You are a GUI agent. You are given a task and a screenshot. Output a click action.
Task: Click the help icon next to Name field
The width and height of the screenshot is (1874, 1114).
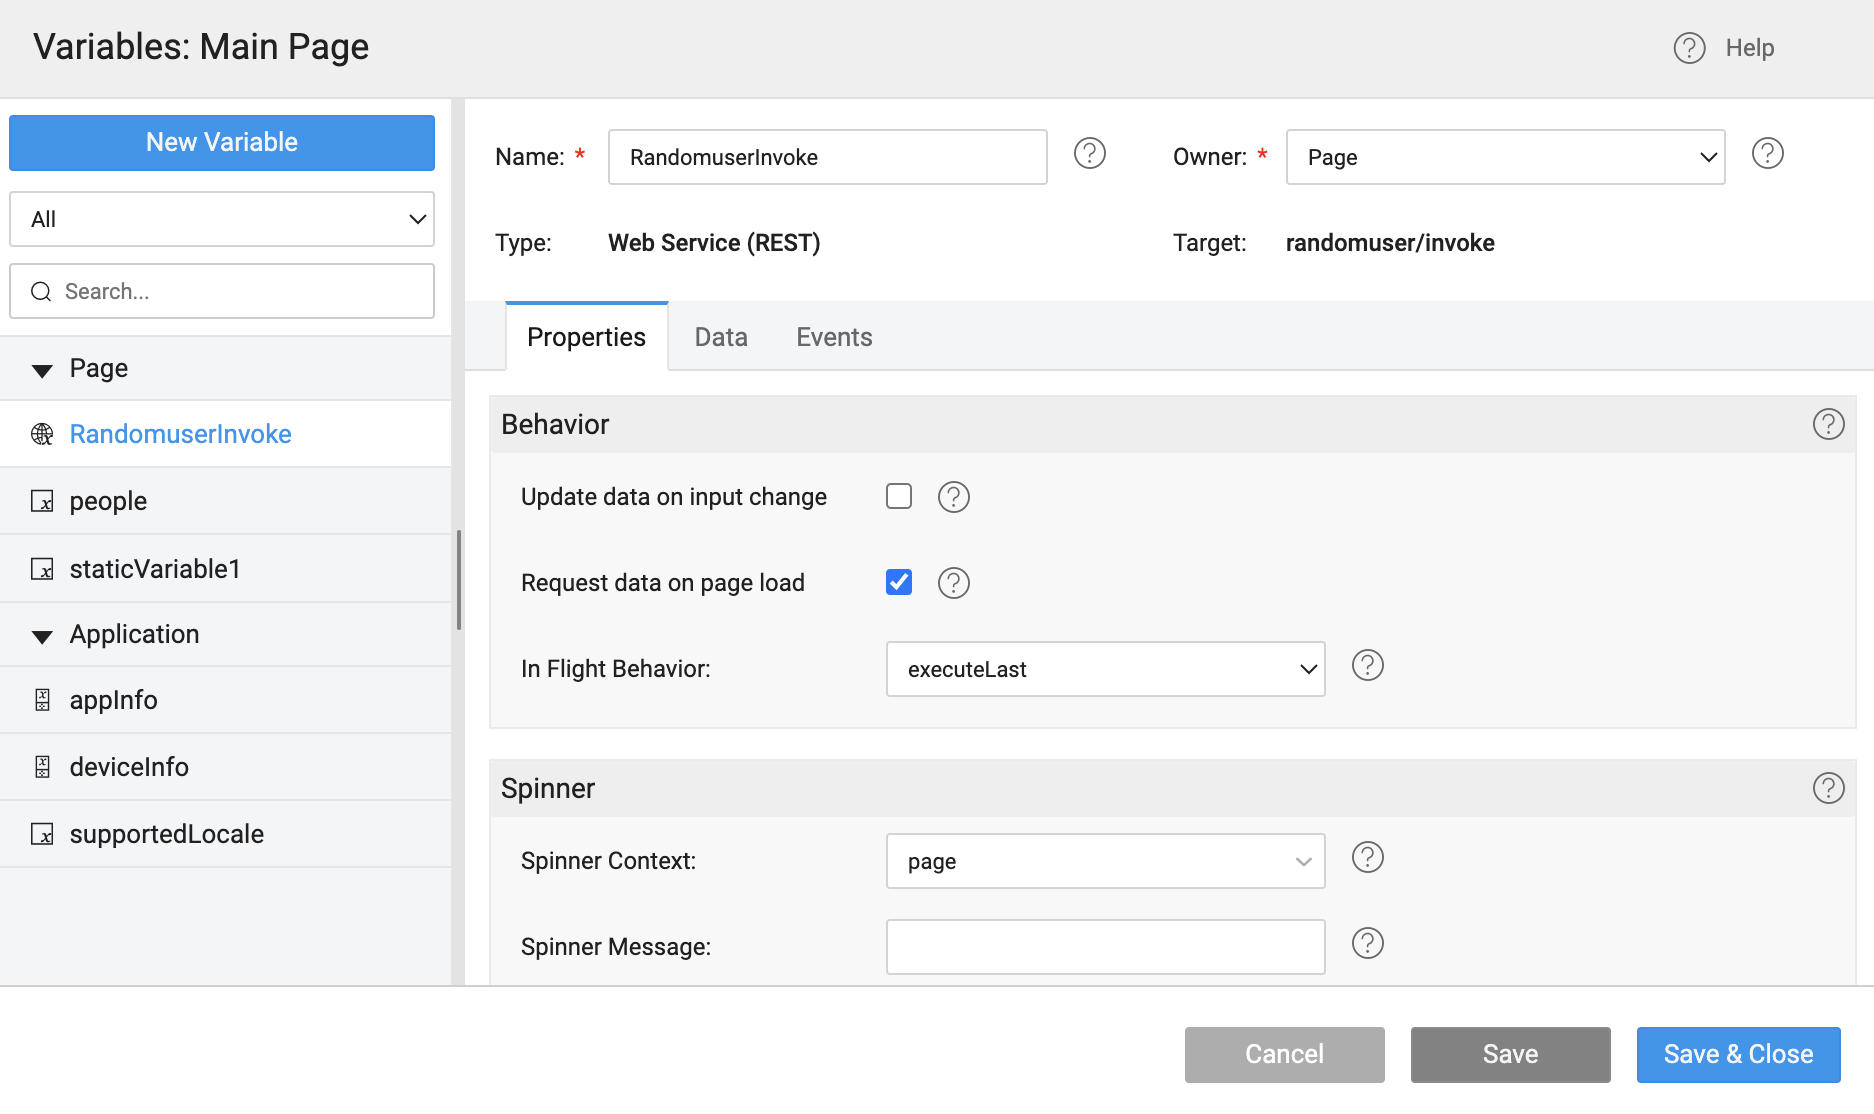pyautogui.click(x=1089, y=154)
